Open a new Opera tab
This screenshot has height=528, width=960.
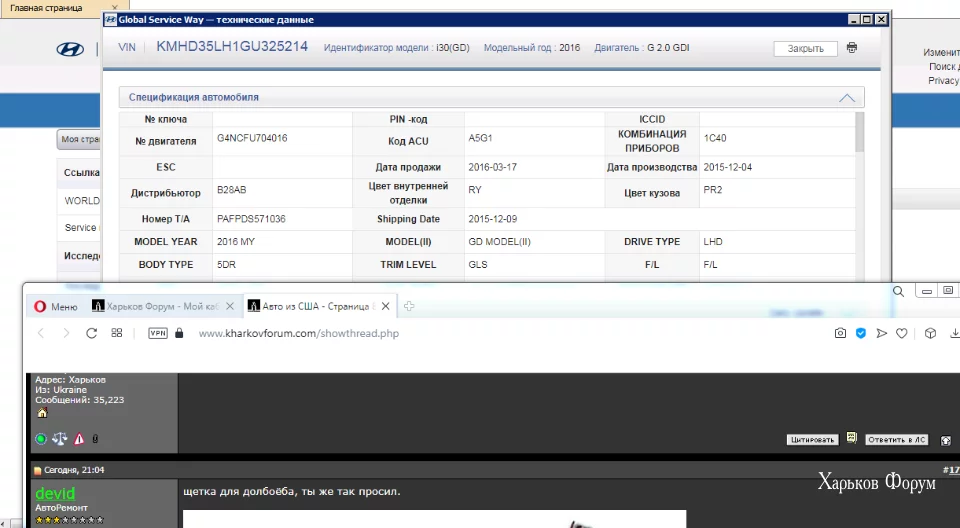click(x=409, y=306)
